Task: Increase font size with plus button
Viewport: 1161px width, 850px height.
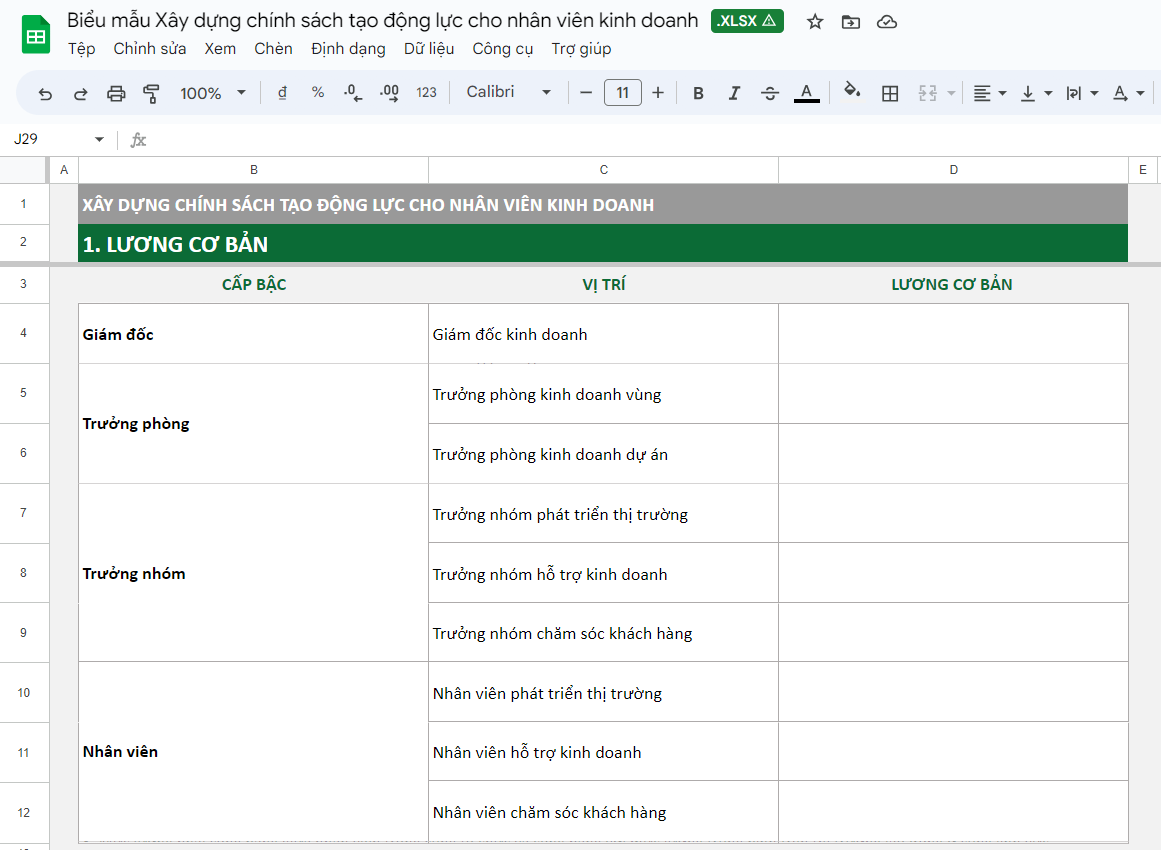Action: 658,93
